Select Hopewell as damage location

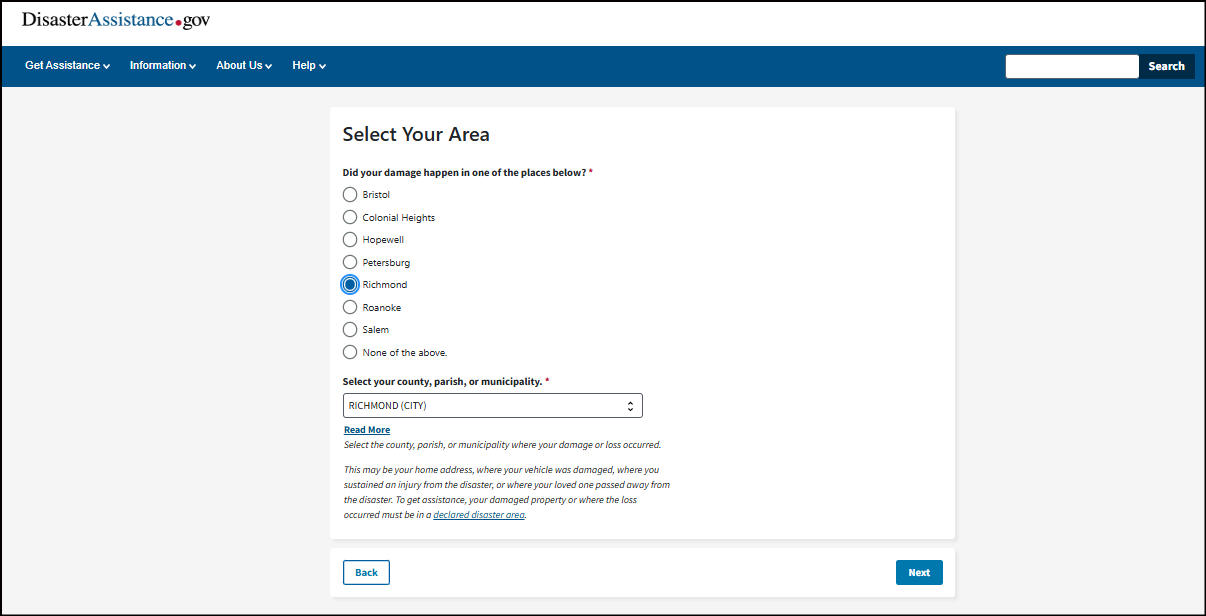click(x=350, y=240)
